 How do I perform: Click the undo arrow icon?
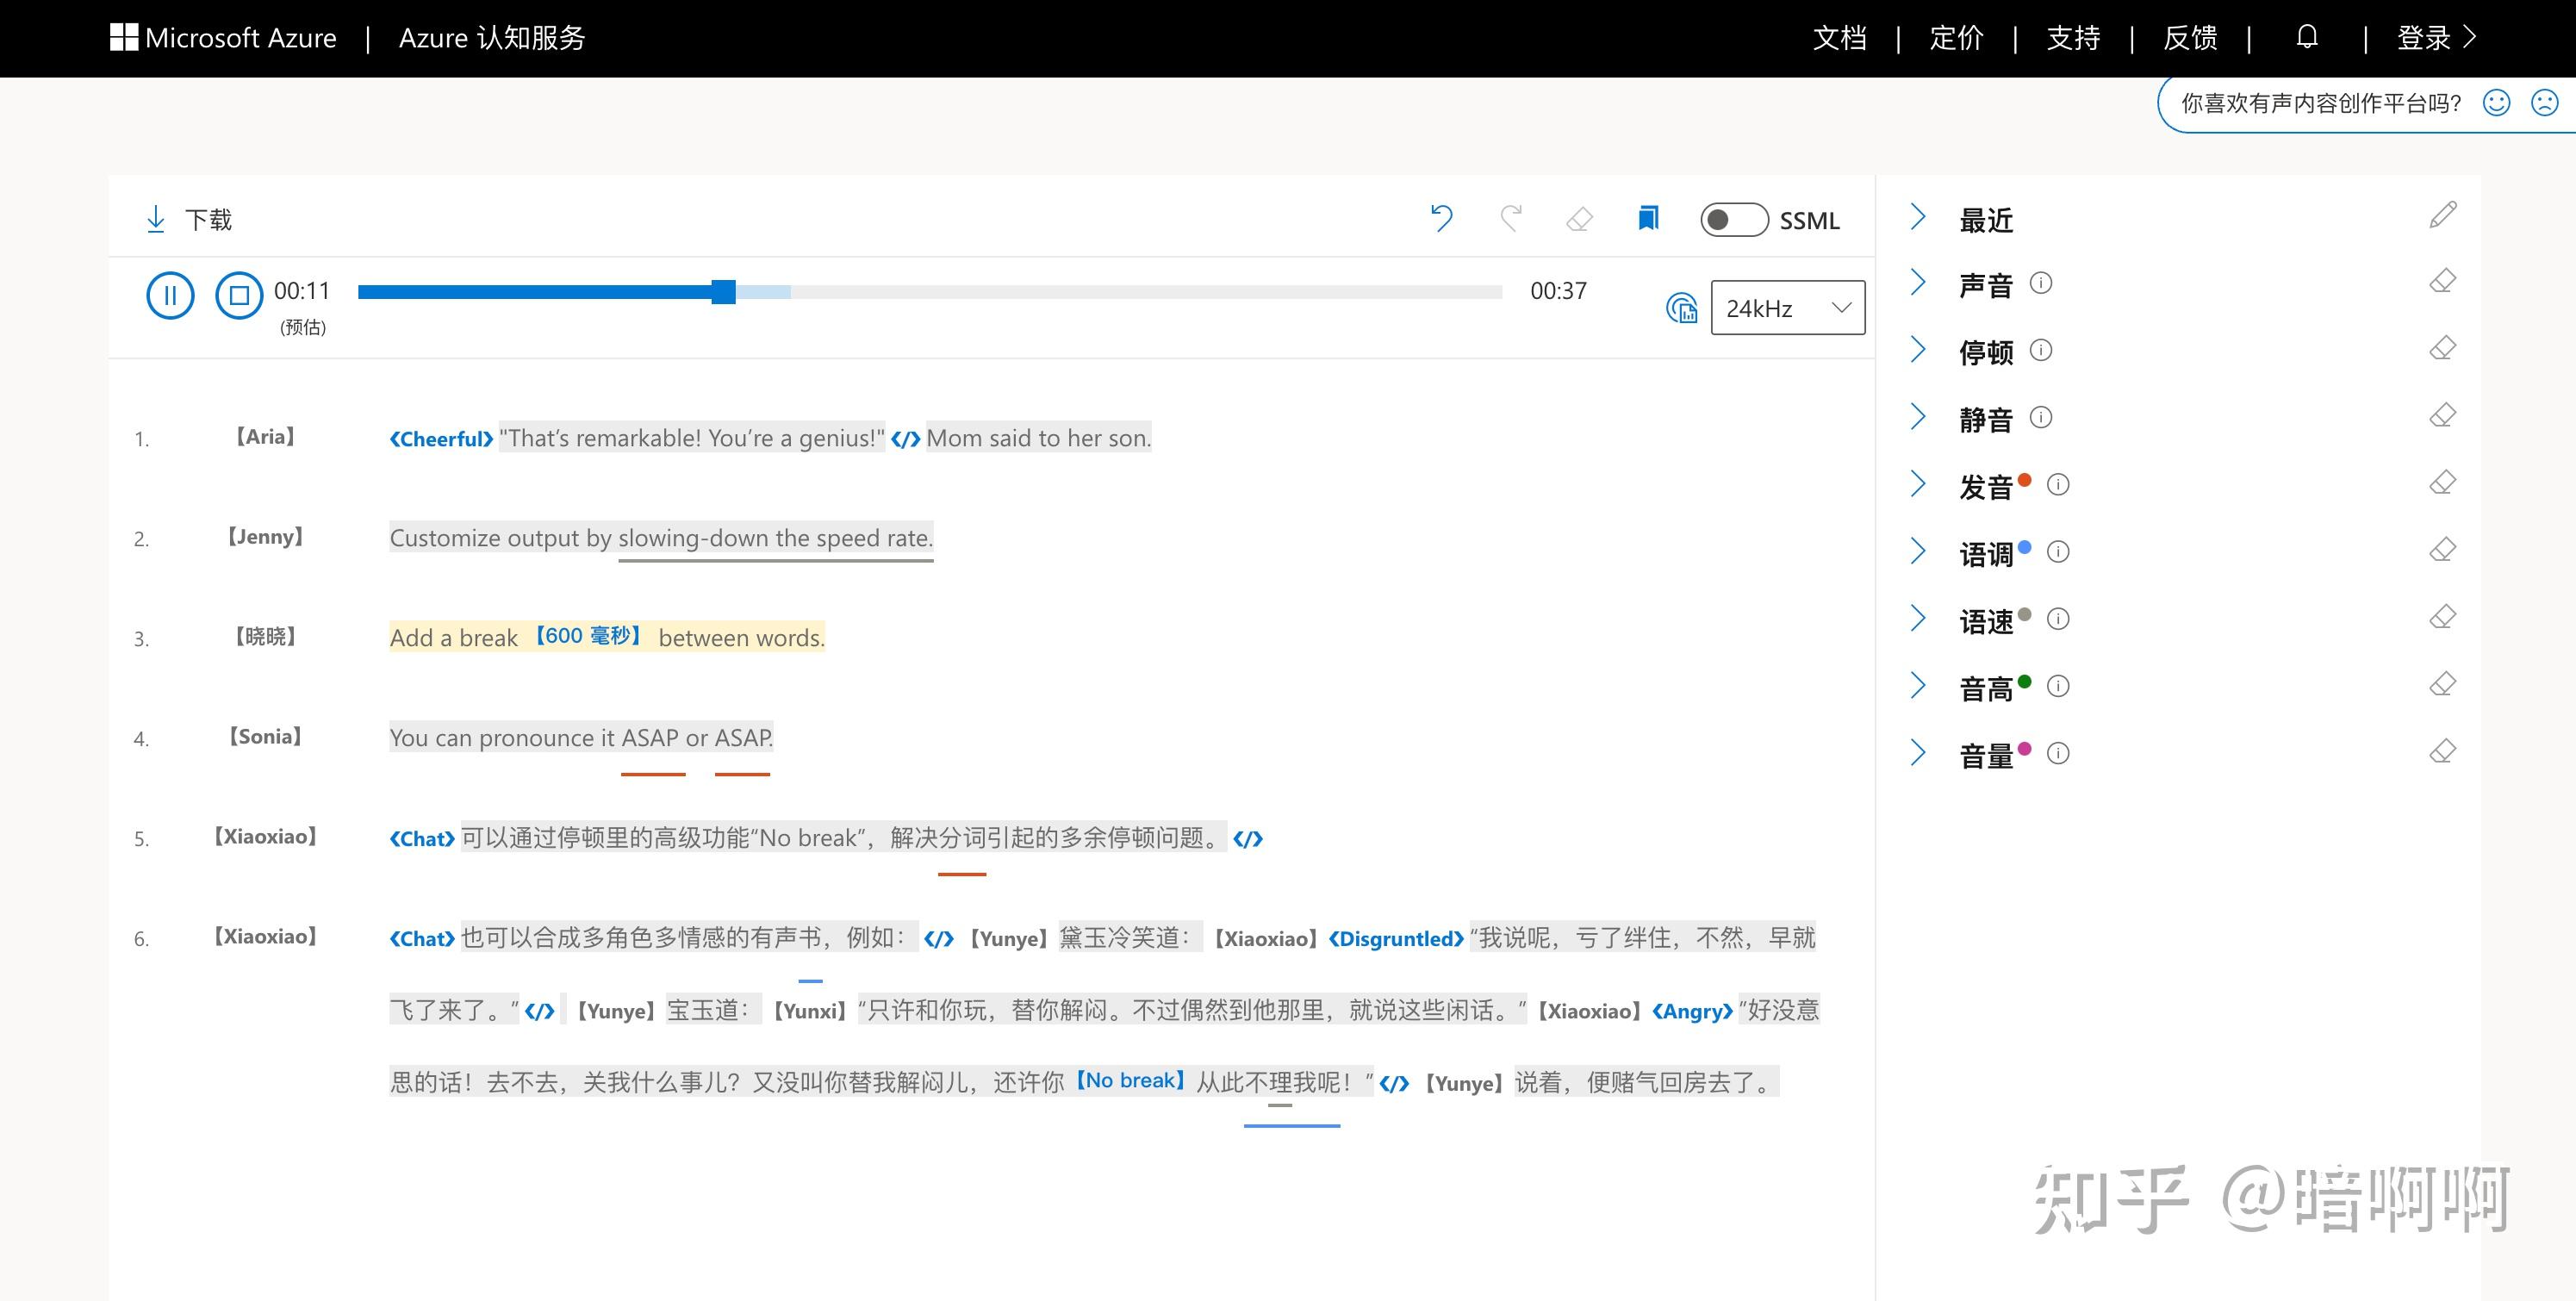coord(1441,218)
